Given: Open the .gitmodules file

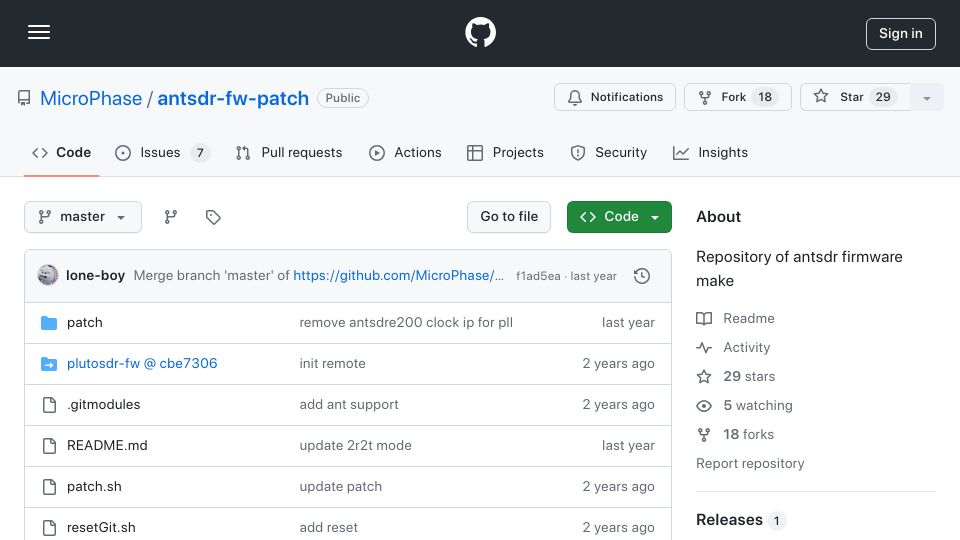Looking at the screenshot, I should click(x=103, y=405).
